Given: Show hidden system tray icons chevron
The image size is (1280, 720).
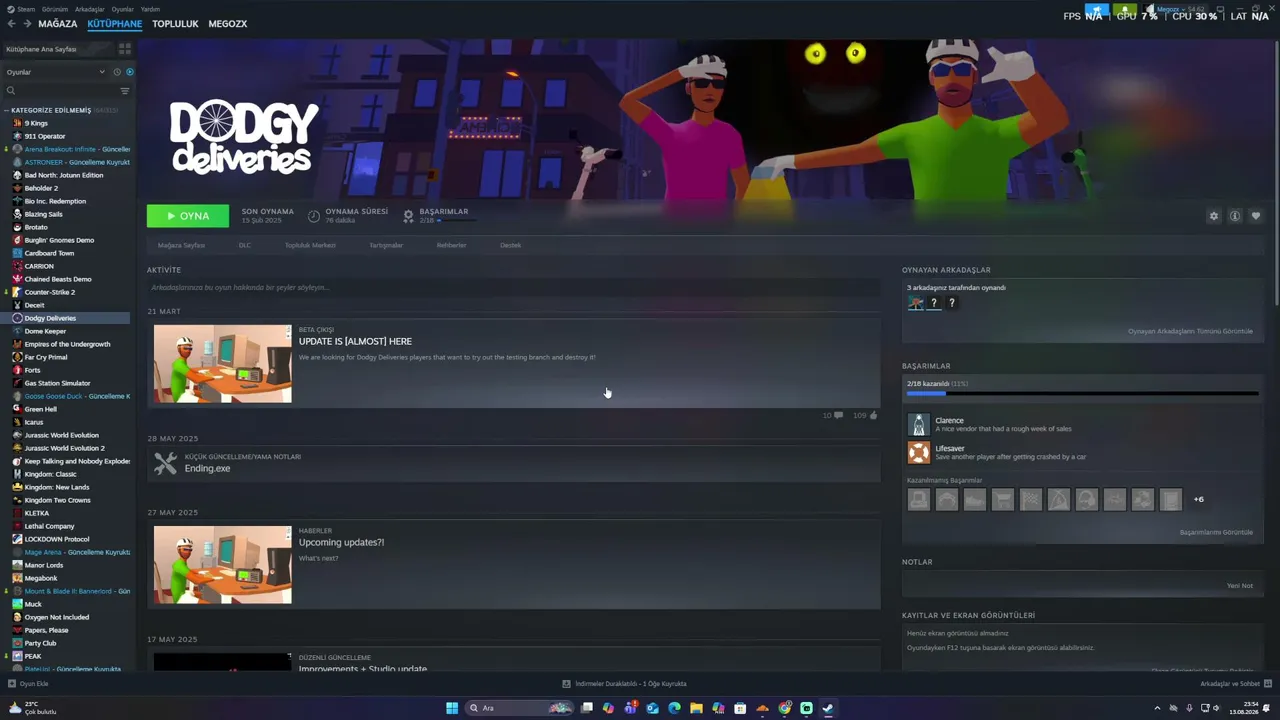Looking at the screenshot, I should pyautogui.click(x=1157, y=708).
